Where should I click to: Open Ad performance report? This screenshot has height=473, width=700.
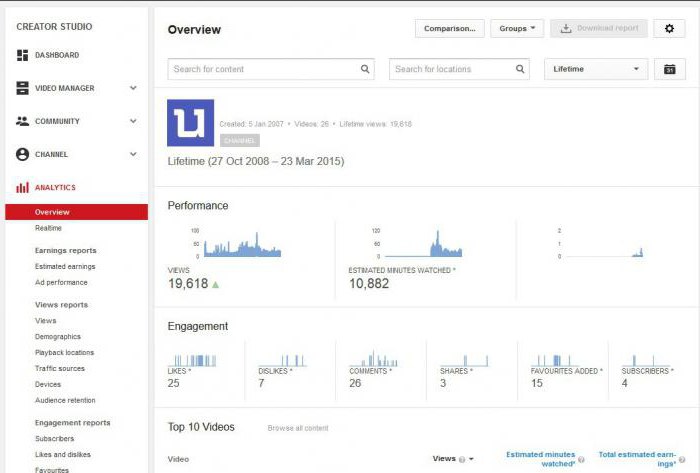[x=61, y=282]
